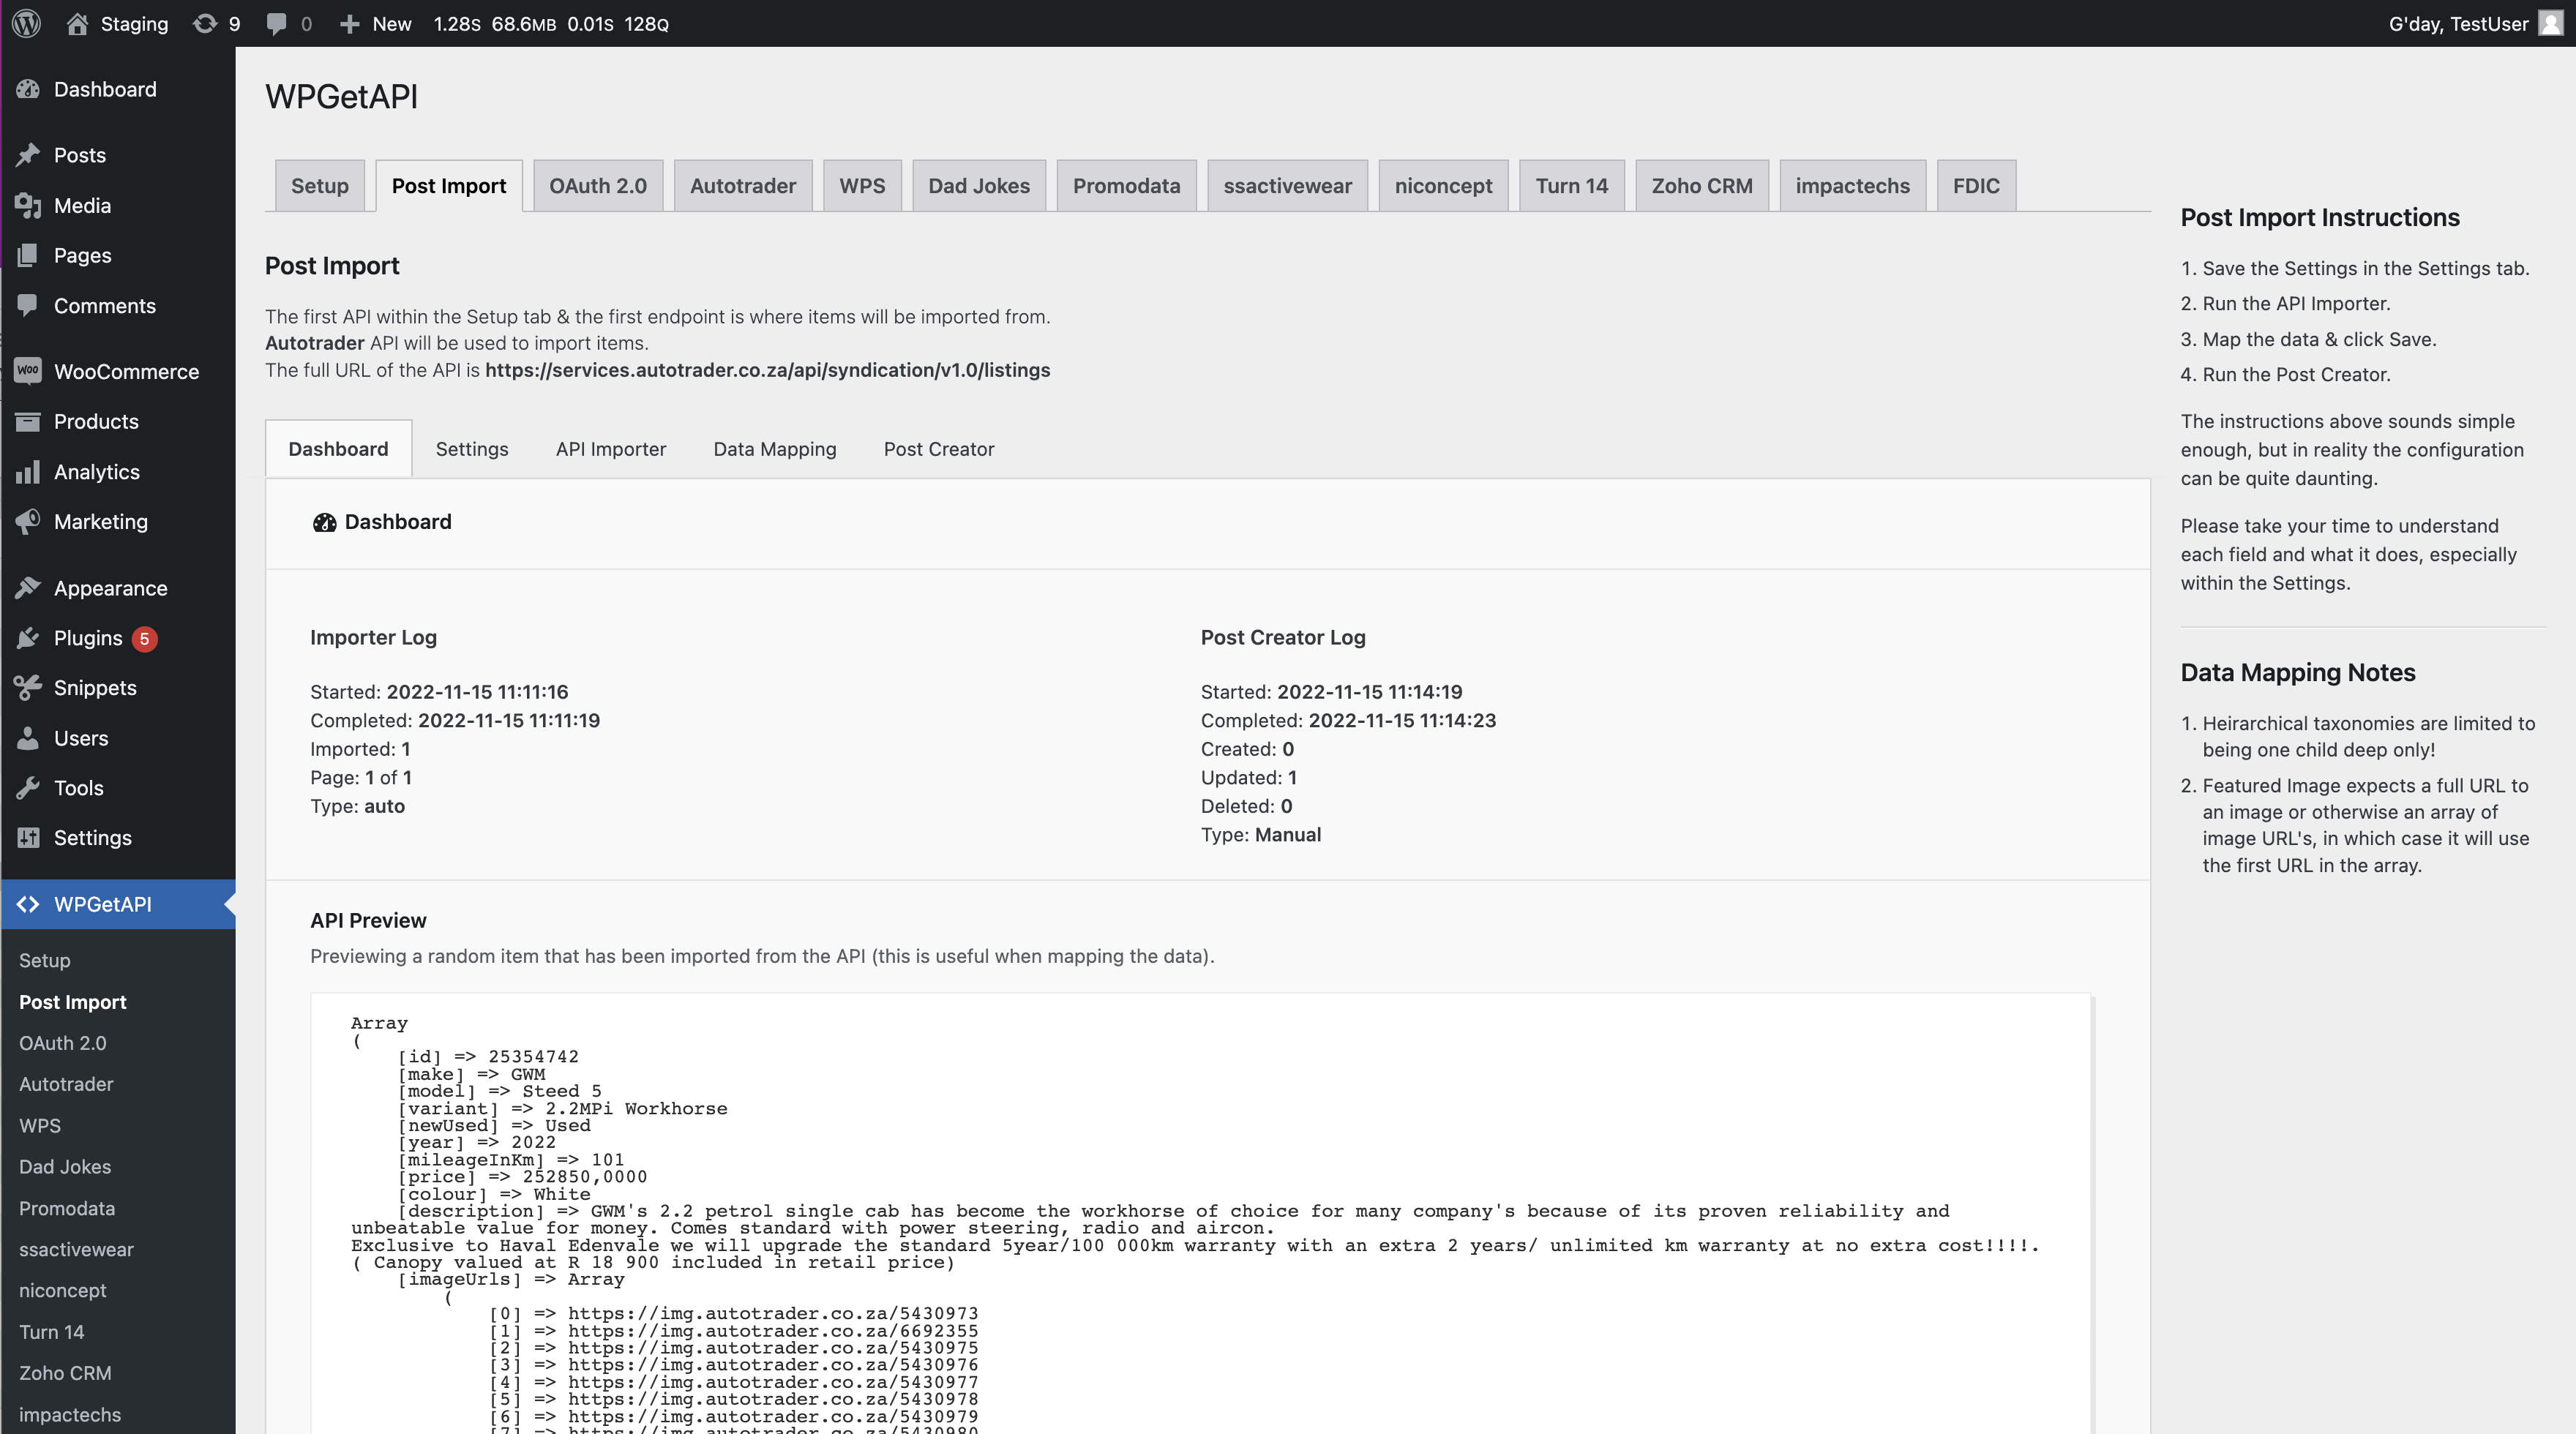
Task: Click the API URL services.autotrader.co.za listings
Action: 767,370
